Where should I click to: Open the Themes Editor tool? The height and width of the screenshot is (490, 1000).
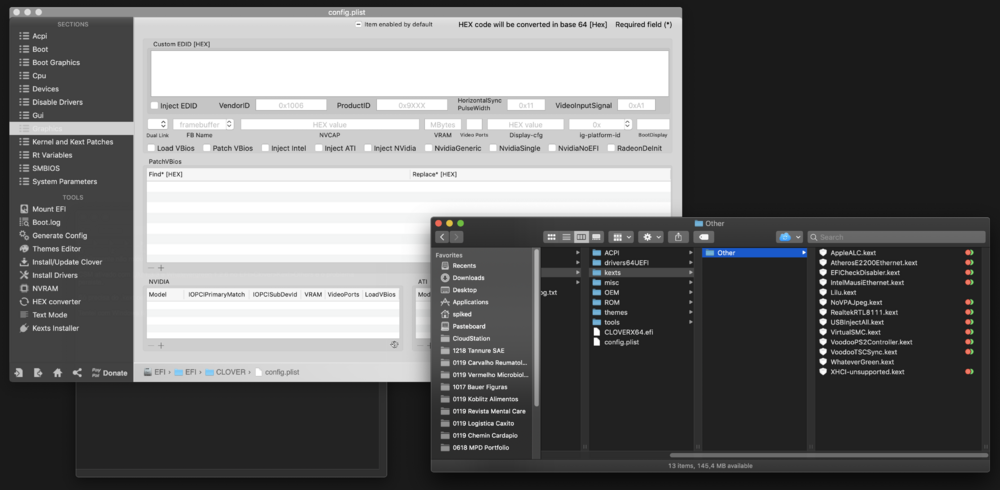pos(56,248)
